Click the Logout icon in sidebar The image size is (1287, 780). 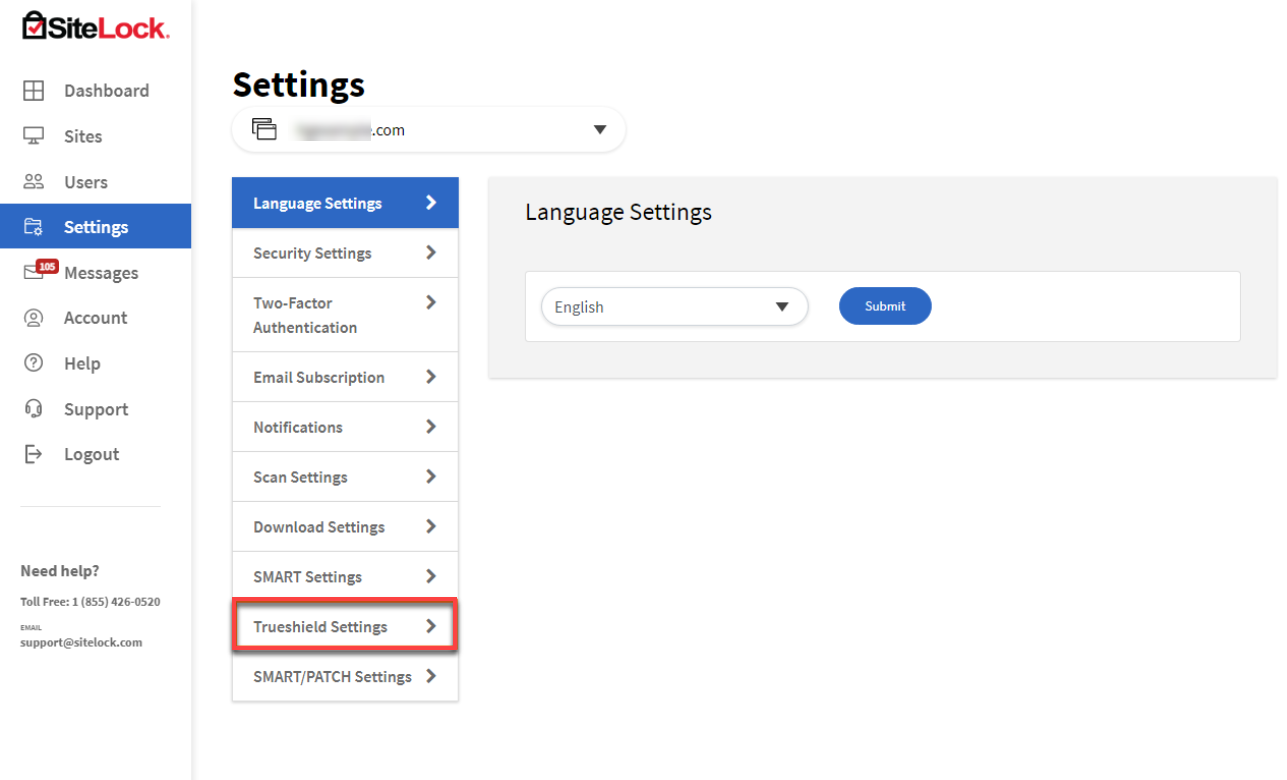[x=33, y=453]
